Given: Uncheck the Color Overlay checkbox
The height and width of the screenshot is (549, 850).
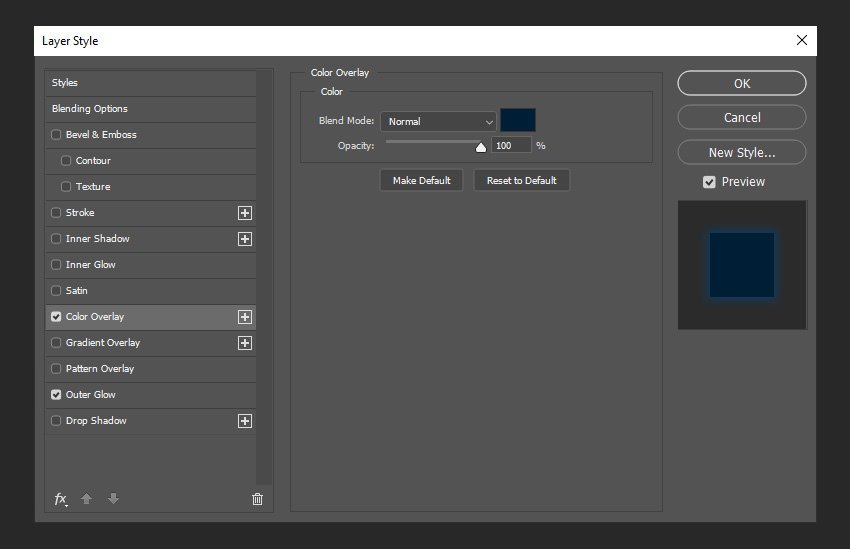Looking at the screenshot, I should [56, 317].
